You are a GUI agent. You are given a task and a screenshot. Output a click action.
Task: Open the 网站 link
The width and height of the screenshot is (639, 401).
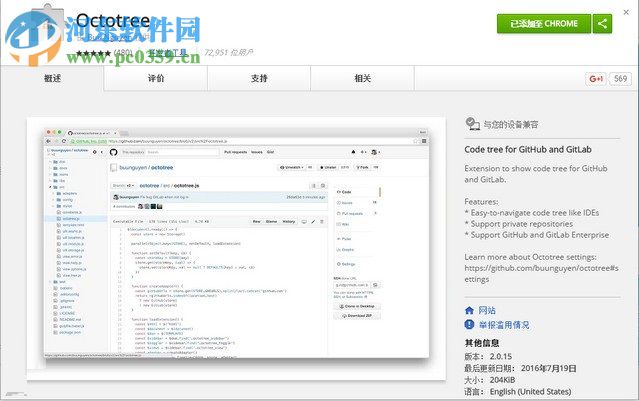point(487,311)
